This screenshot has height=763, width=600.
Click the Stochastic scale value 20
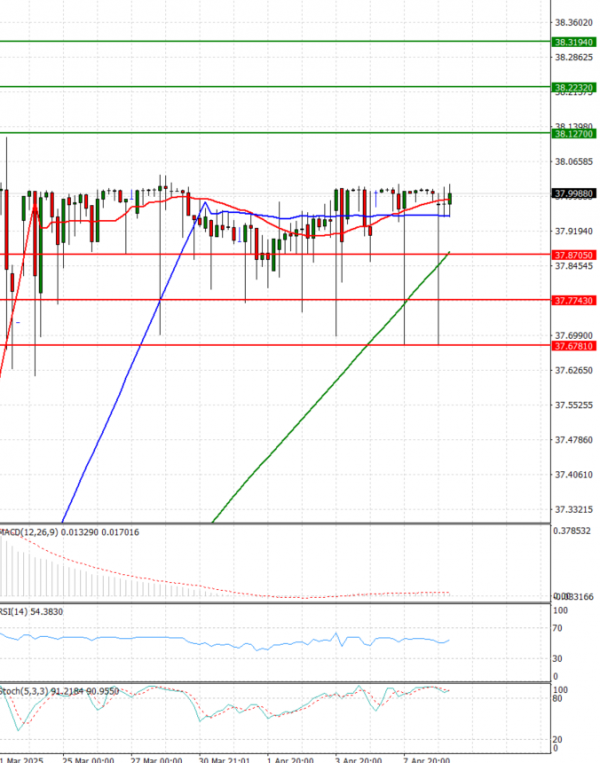click(558, 740)
